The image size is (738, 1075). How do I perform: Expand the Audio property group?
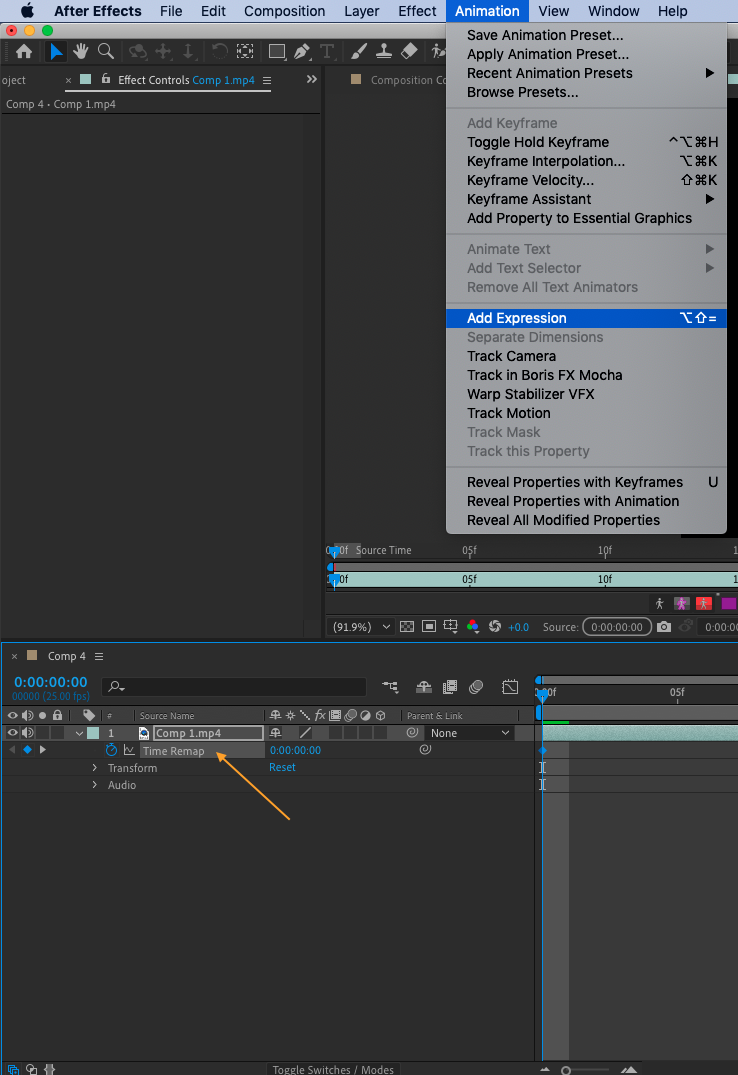(x=95, y=785)
